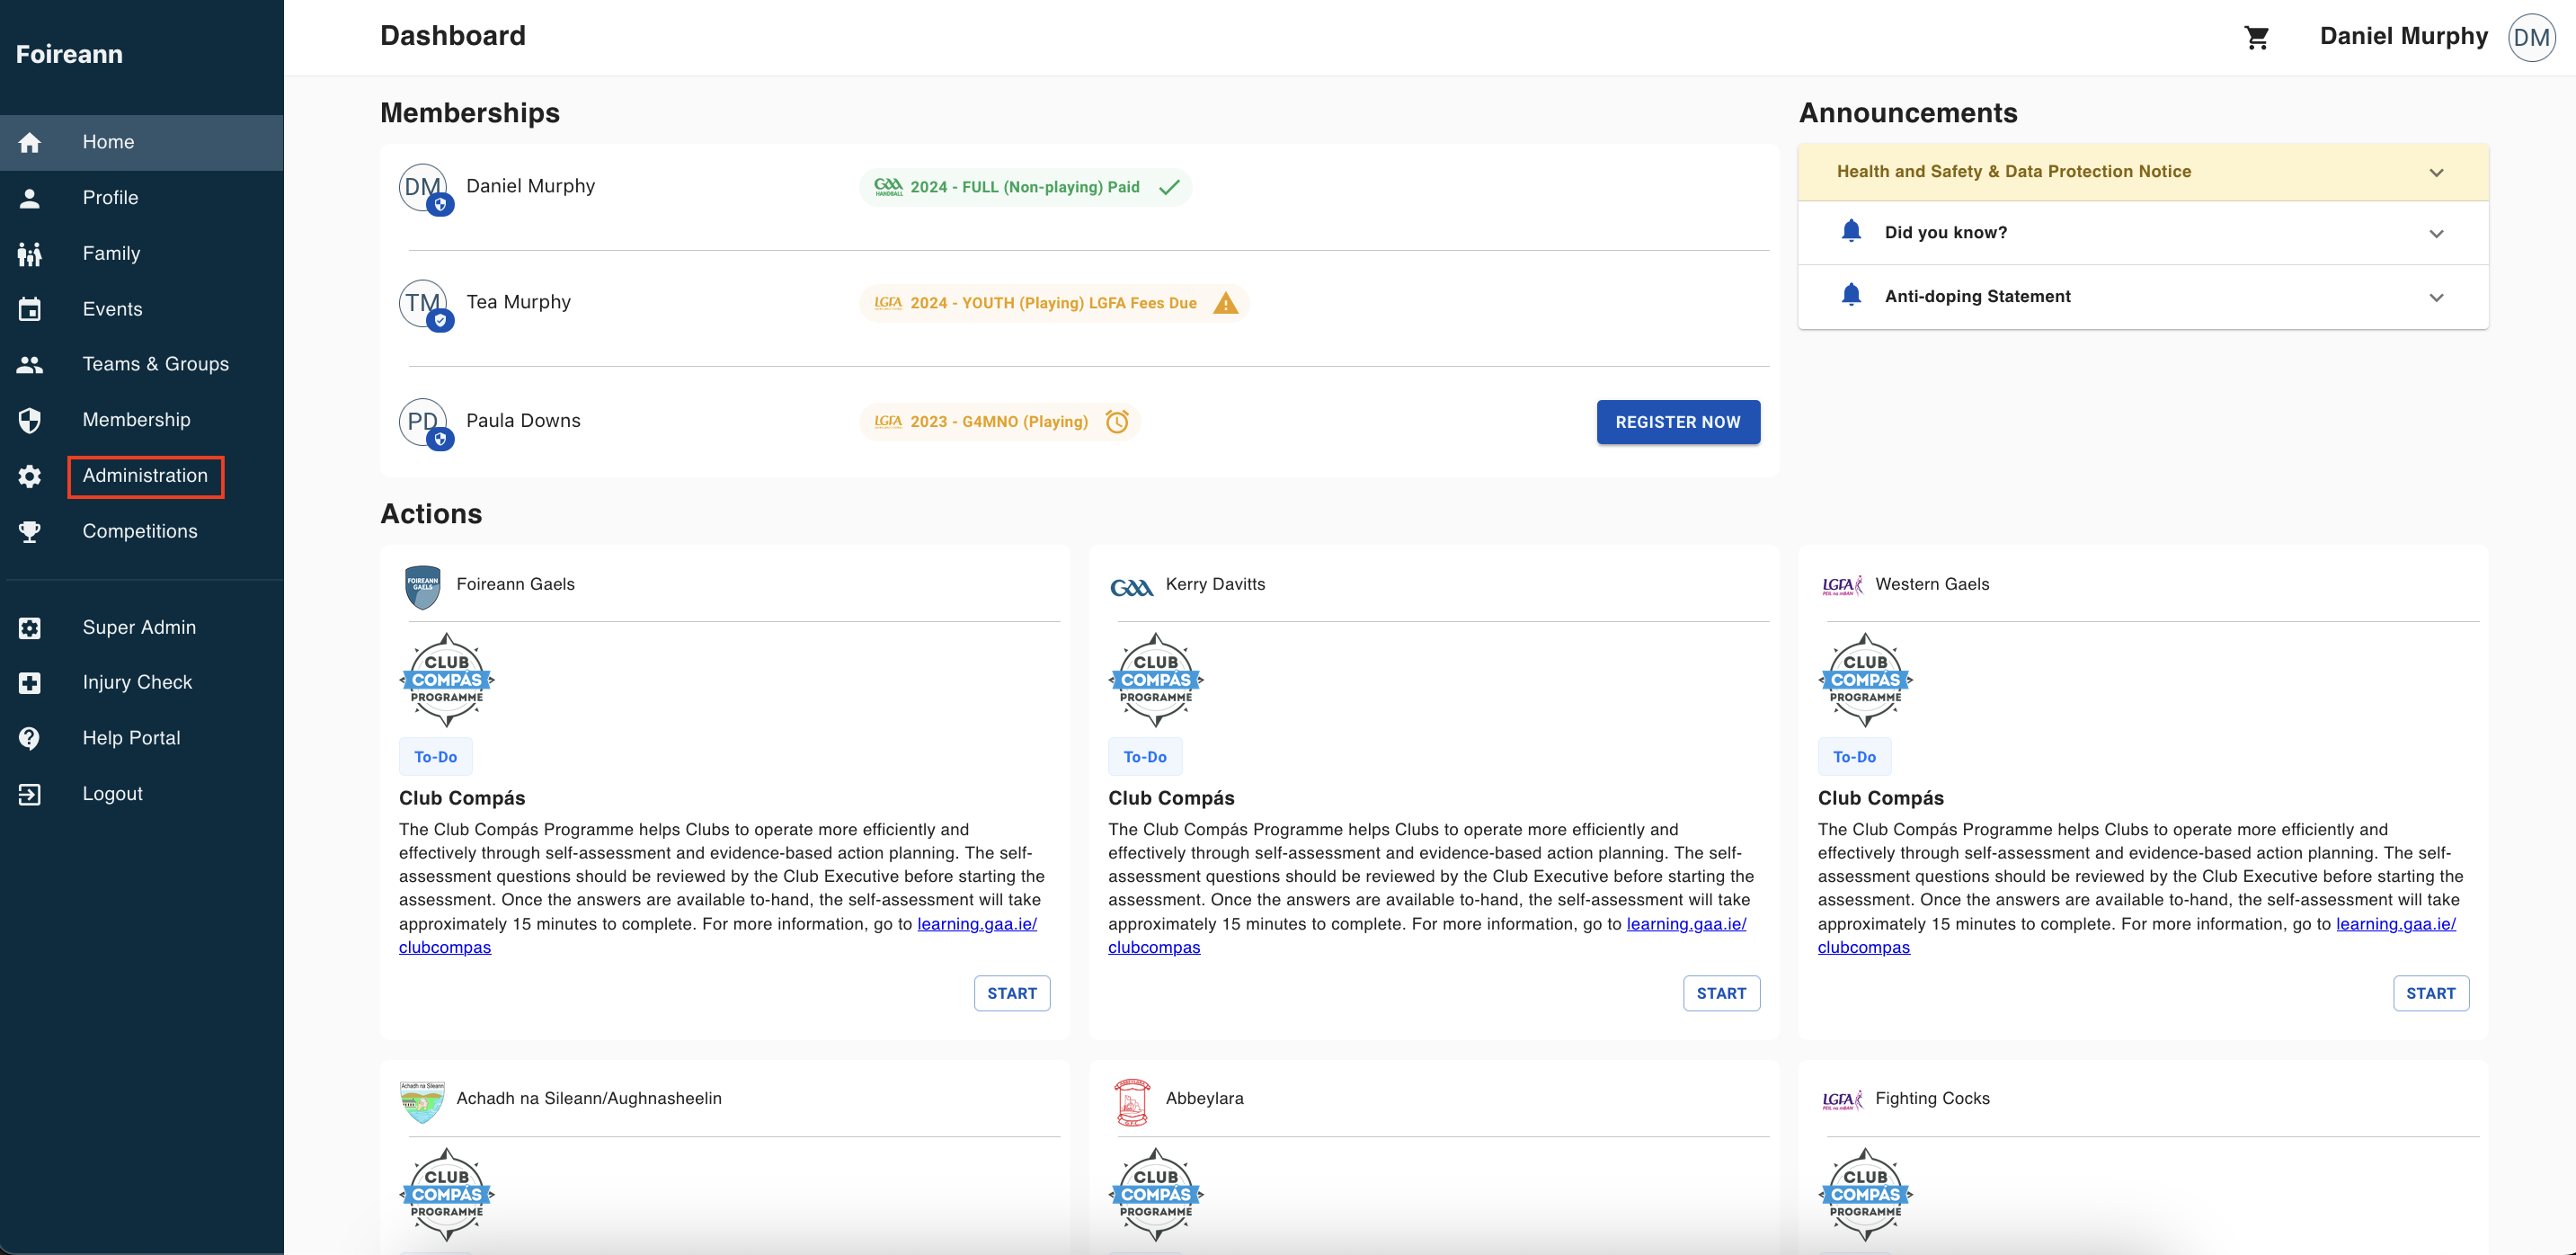
Task: Open learning.gaa.ie link in Foireann Gaels card
Action: pyautogui.click(x=976, y=924)
